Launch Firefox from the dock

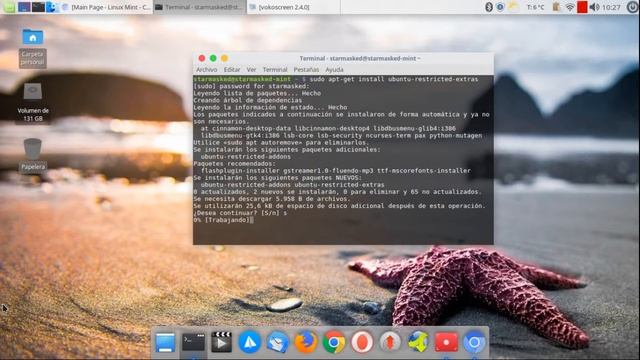click(306, 342)
